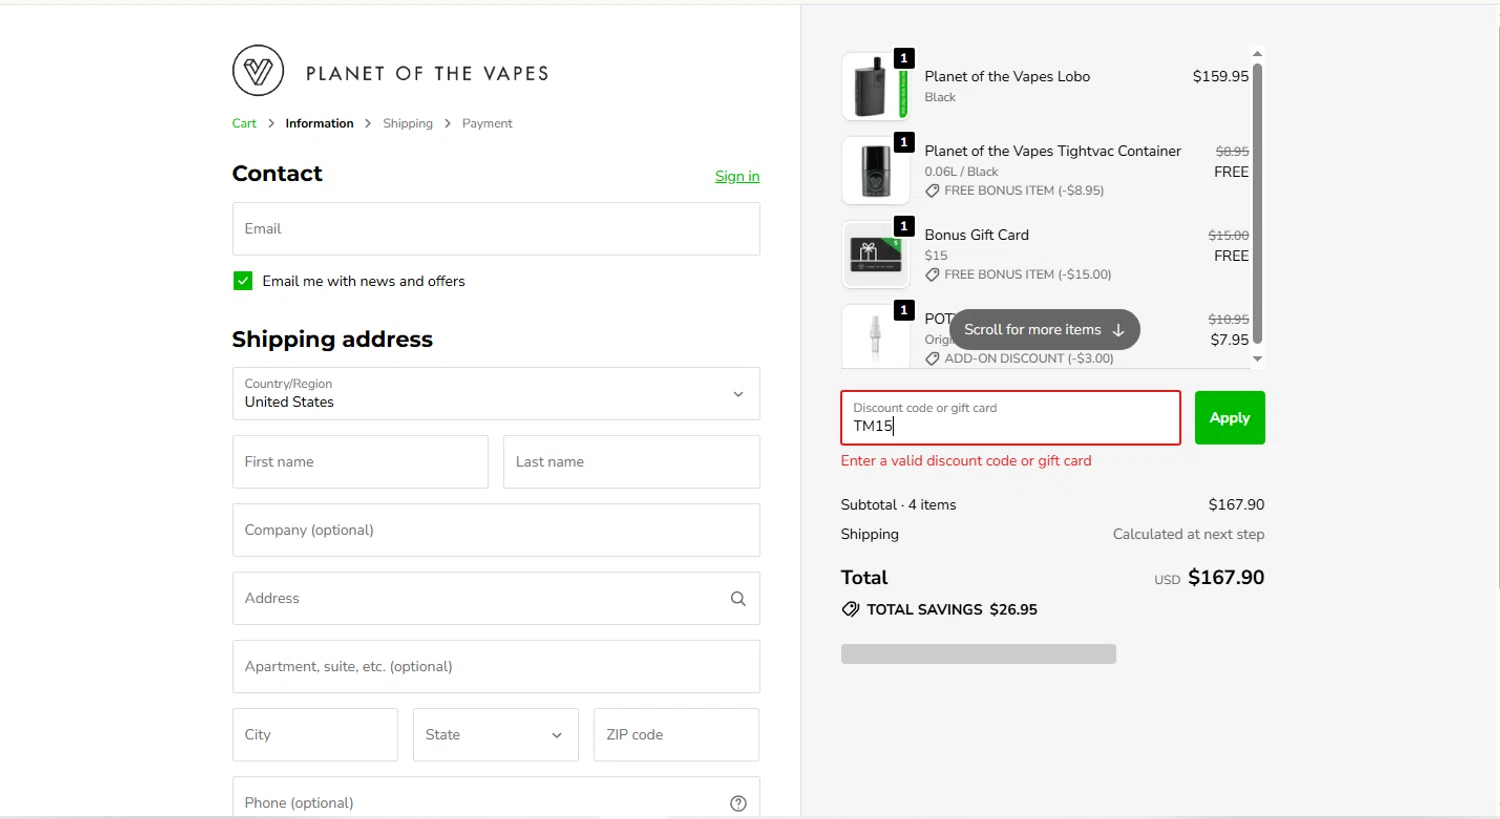Viewport: 1500px width, 819px height.
Task: Click the tag icon beside TOTAL SAVINGS
Action: point(850,609)
